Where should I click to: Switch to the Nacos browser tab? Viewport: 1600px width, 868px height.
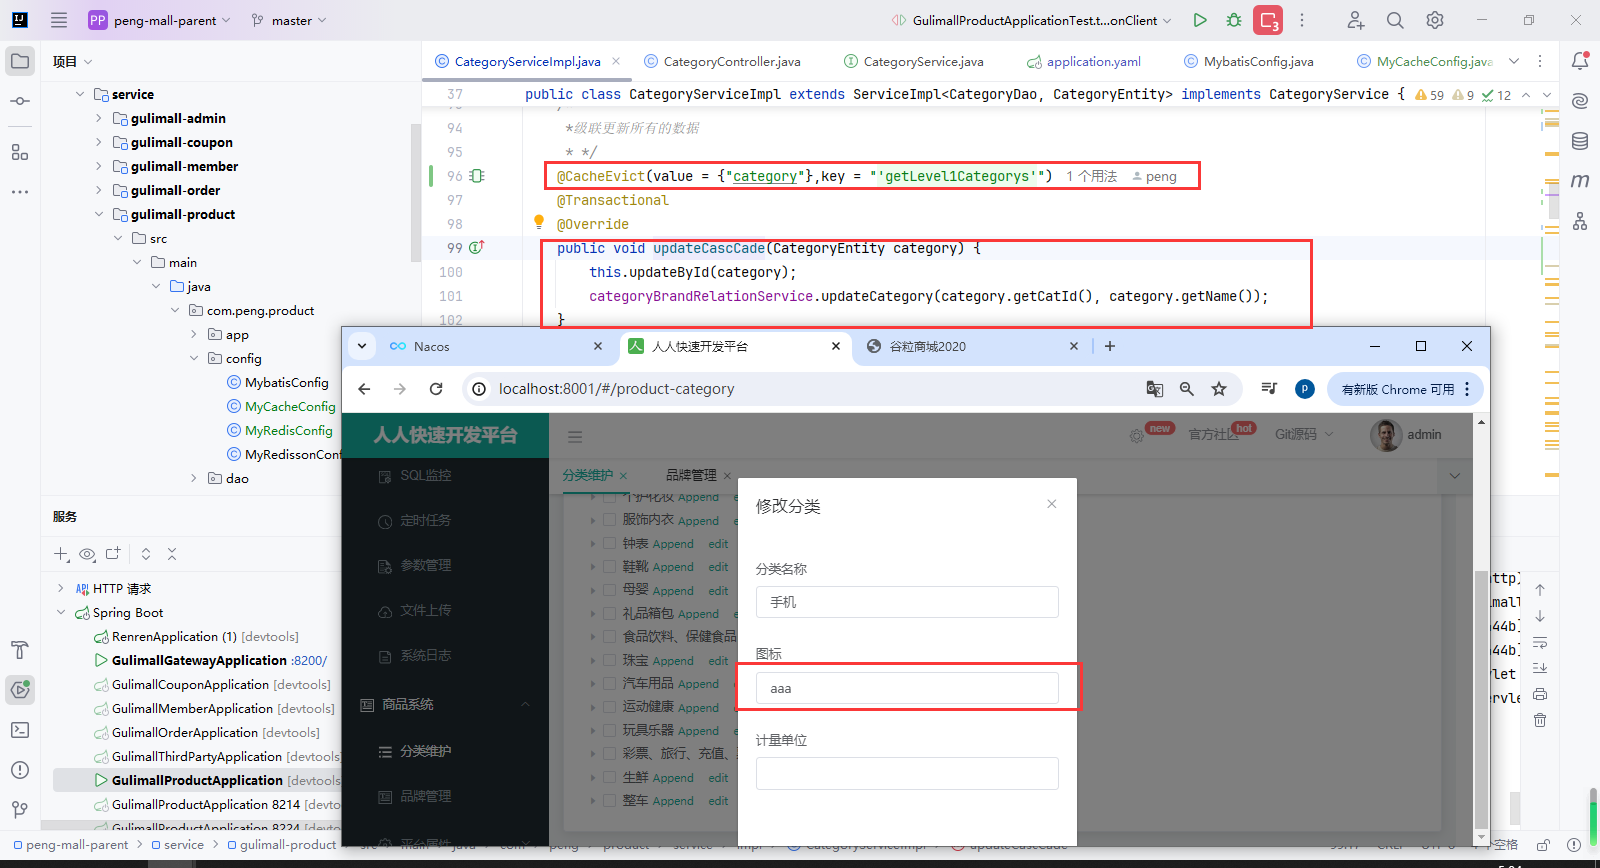tap(495, 346)
